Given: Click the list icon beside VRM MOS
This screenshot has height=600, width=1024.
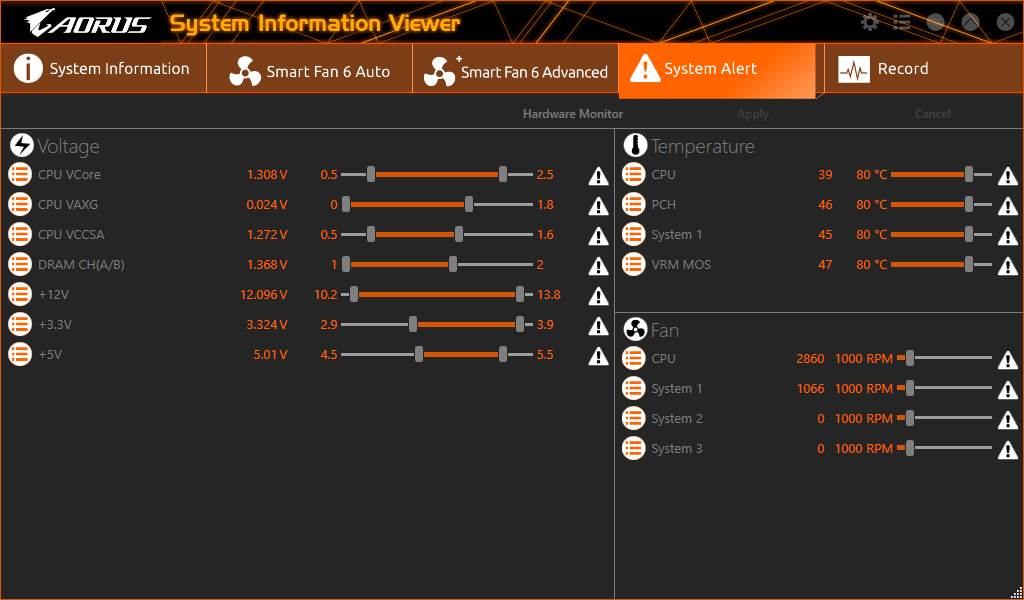Looking at the screenshot, I should pos(633,264).
